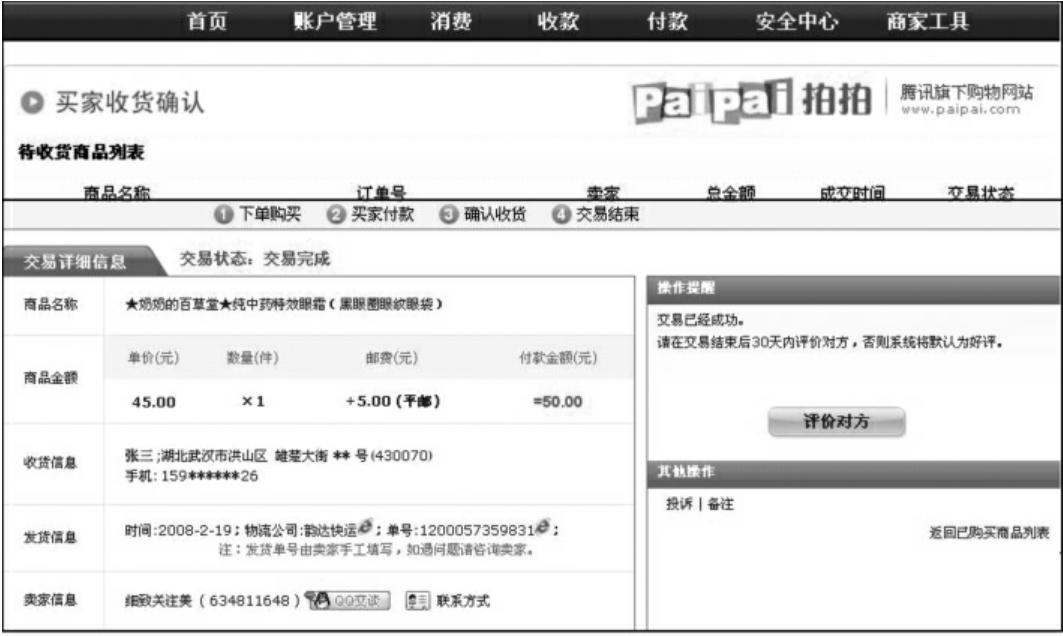Image resolution: width=1063 pixels, height=636 pixels.
Task: Click the 评价对方 button
Action: click(837, 422)
